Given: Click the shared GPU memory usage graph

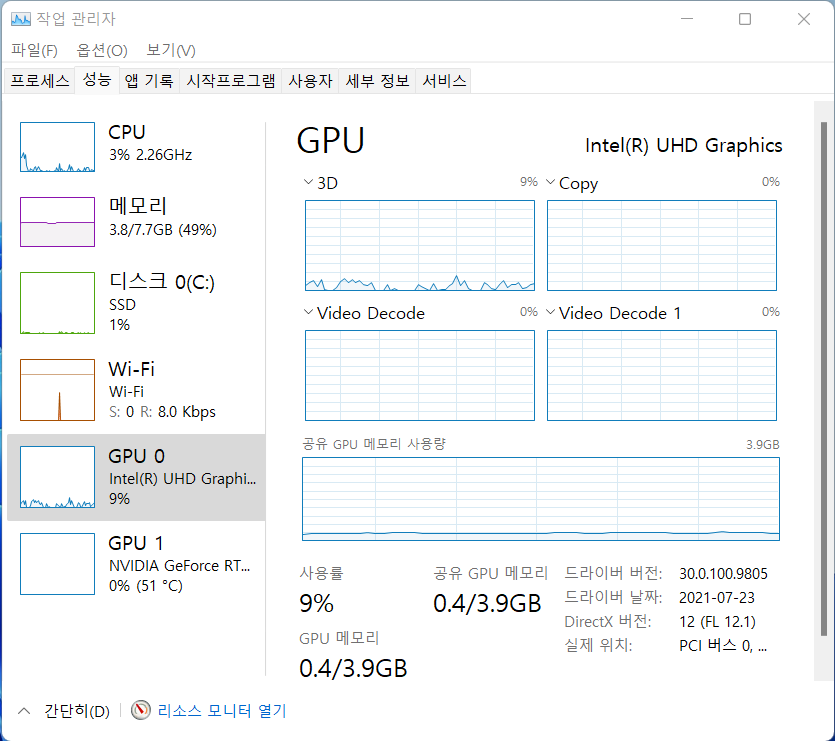Looking at the screenshot, I should 540,499.
